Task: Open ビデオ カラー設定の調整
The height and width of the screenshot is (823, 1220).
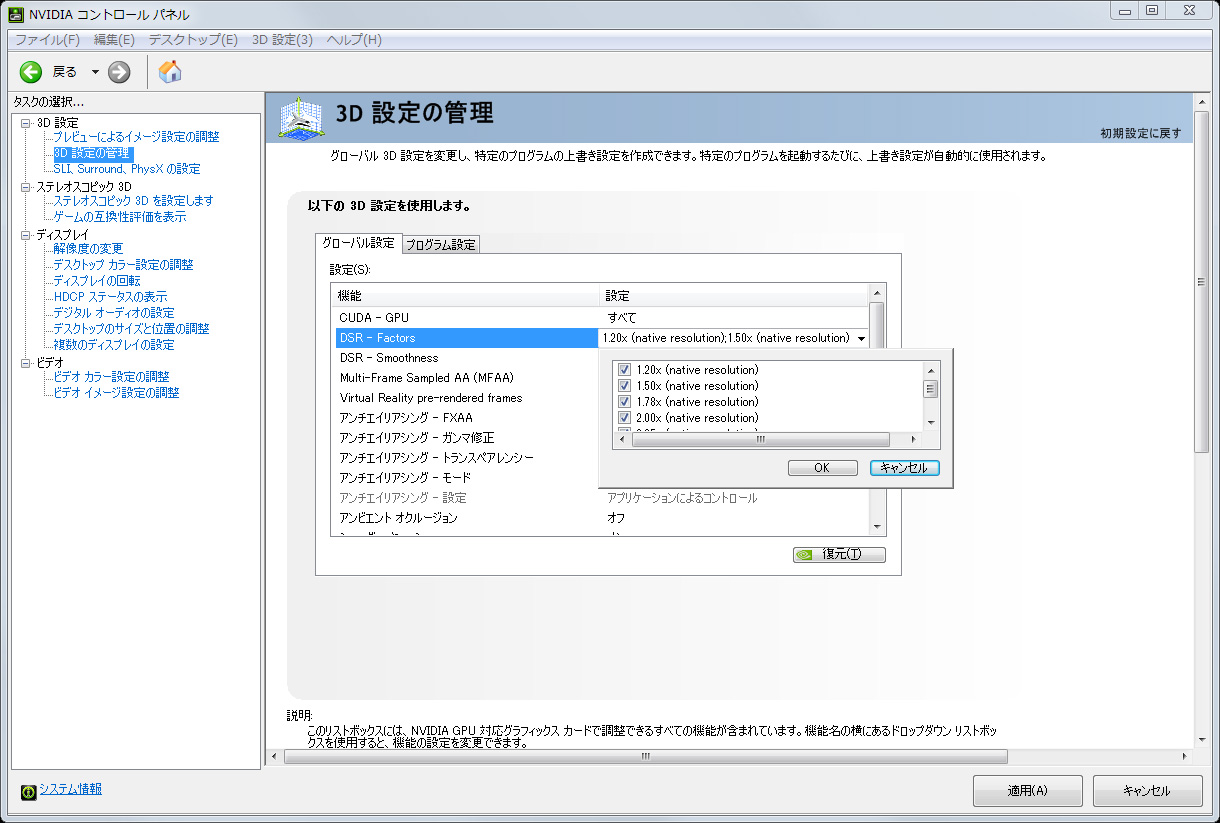Action: pyautogui.click(x=111, y=377)
